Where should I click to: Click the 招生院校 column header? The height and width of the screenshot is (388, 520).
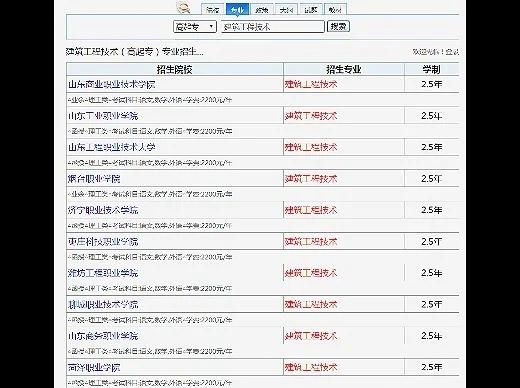(175, 69)
